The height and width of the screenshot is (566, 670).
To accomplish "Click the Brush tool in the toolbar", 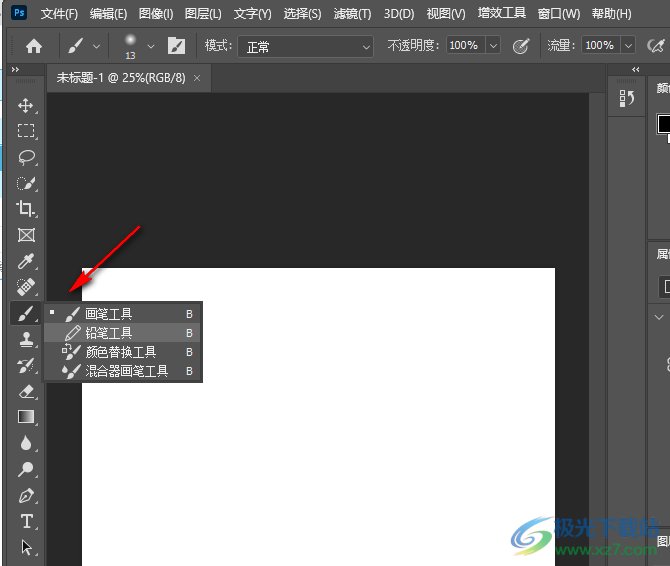I will pyautogui.click(x=26, y=314).
